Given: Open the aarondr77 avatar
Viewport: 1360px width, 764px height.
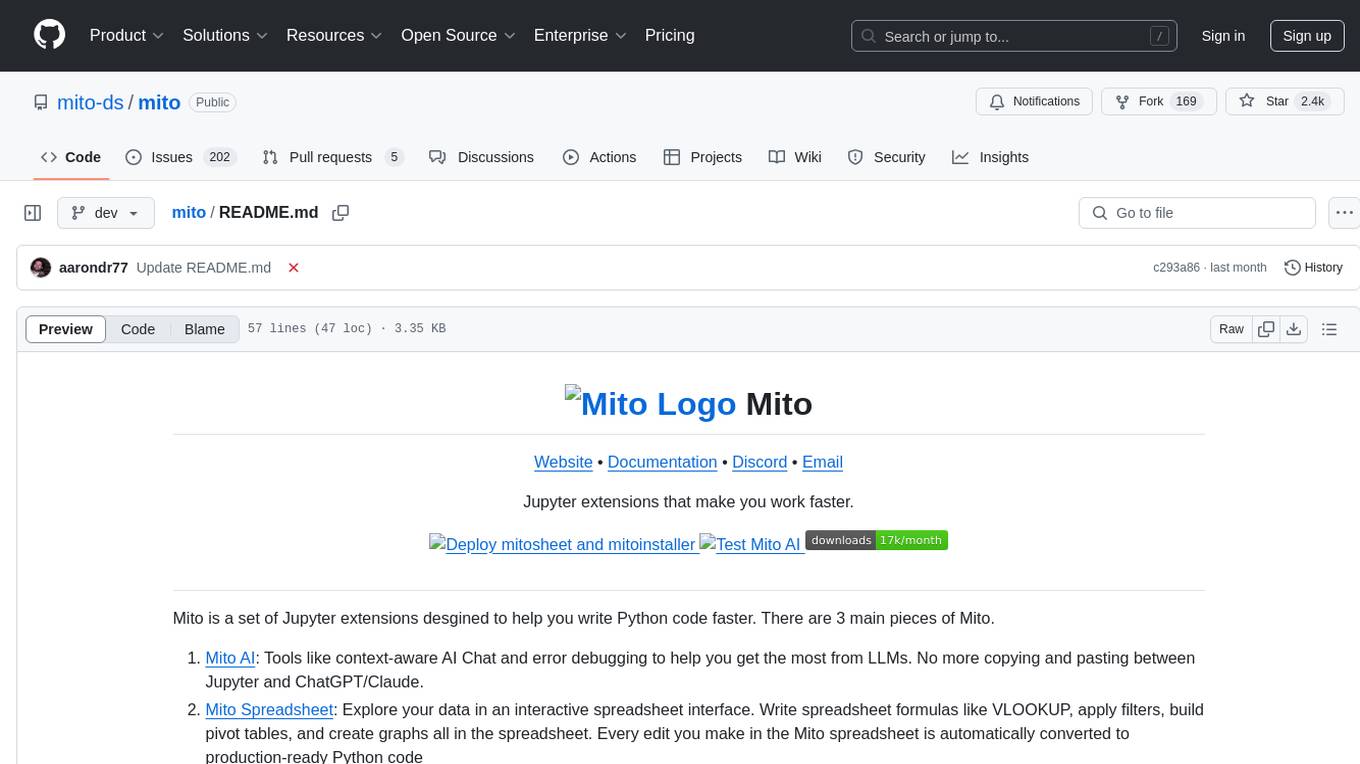Looking at the screenshot, I should coord(41,268).
